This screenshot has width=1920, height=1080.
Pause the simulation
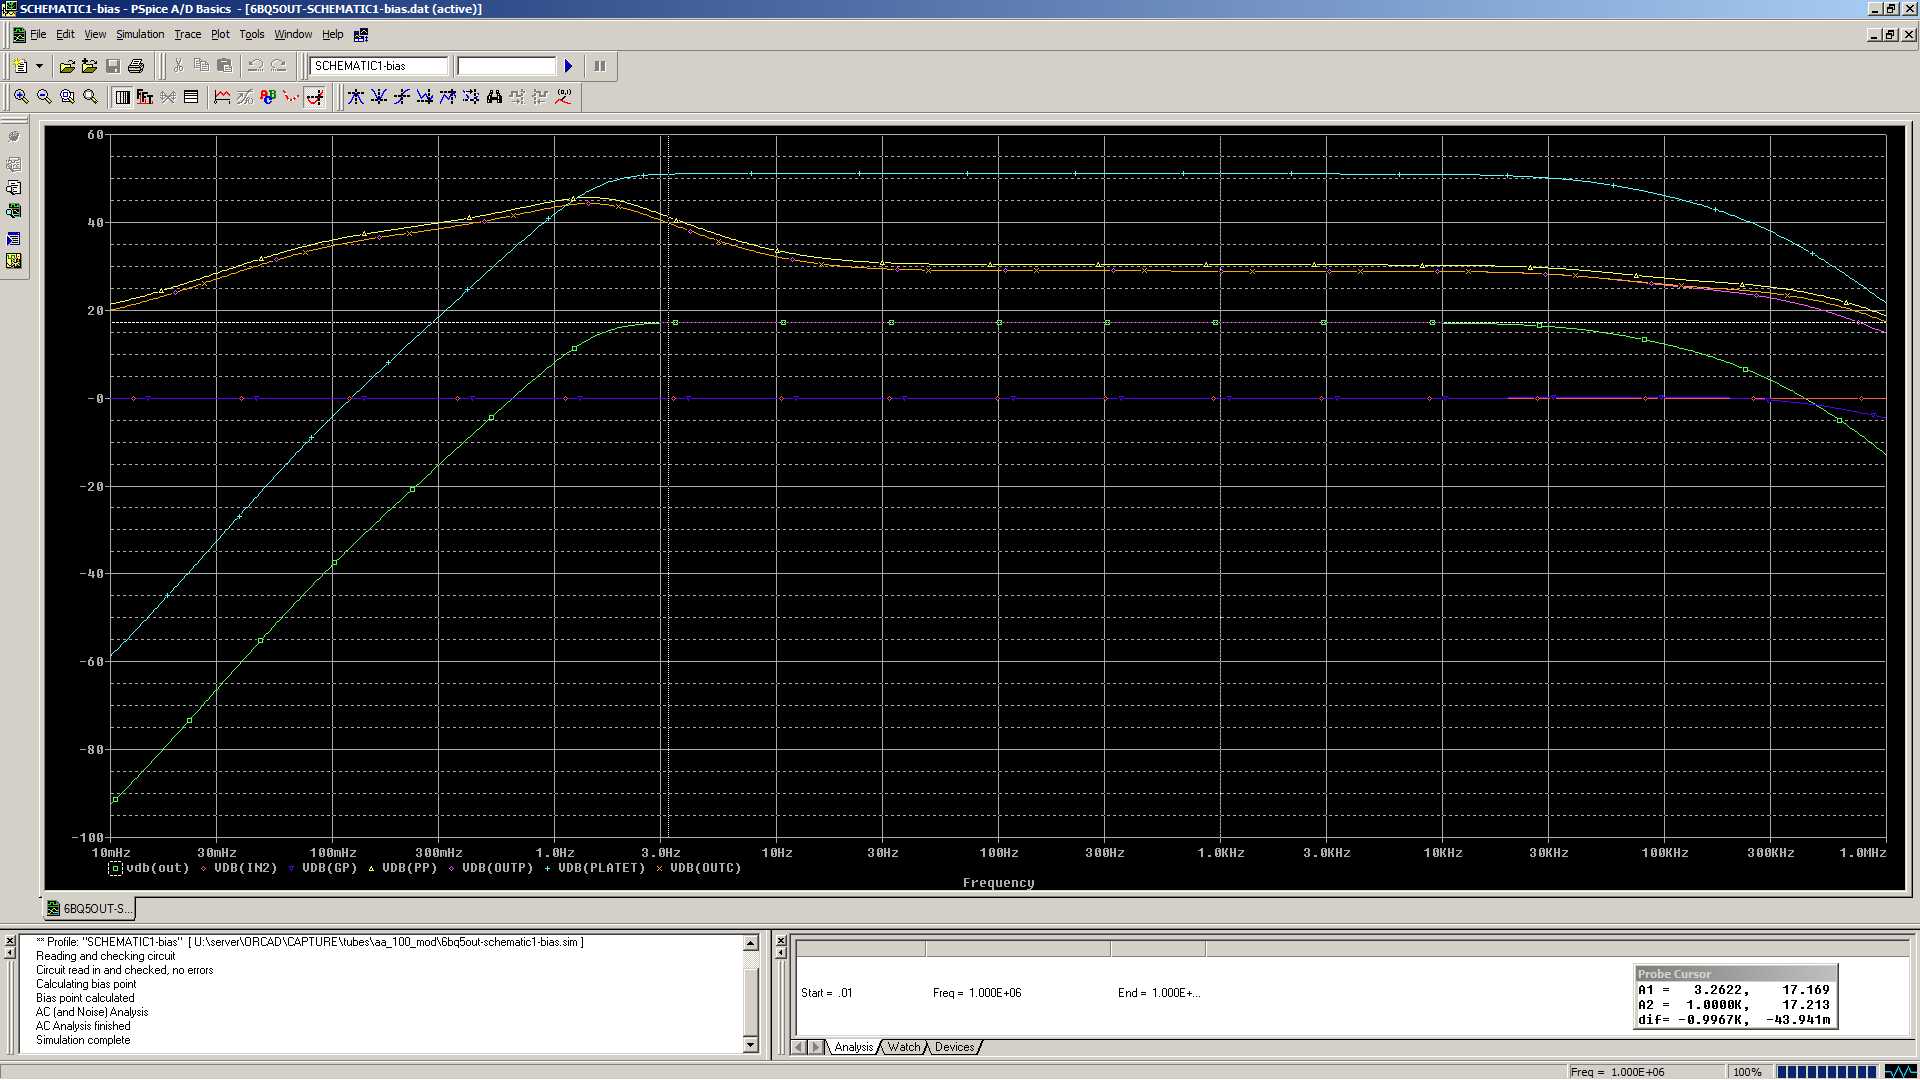[600, 66]
